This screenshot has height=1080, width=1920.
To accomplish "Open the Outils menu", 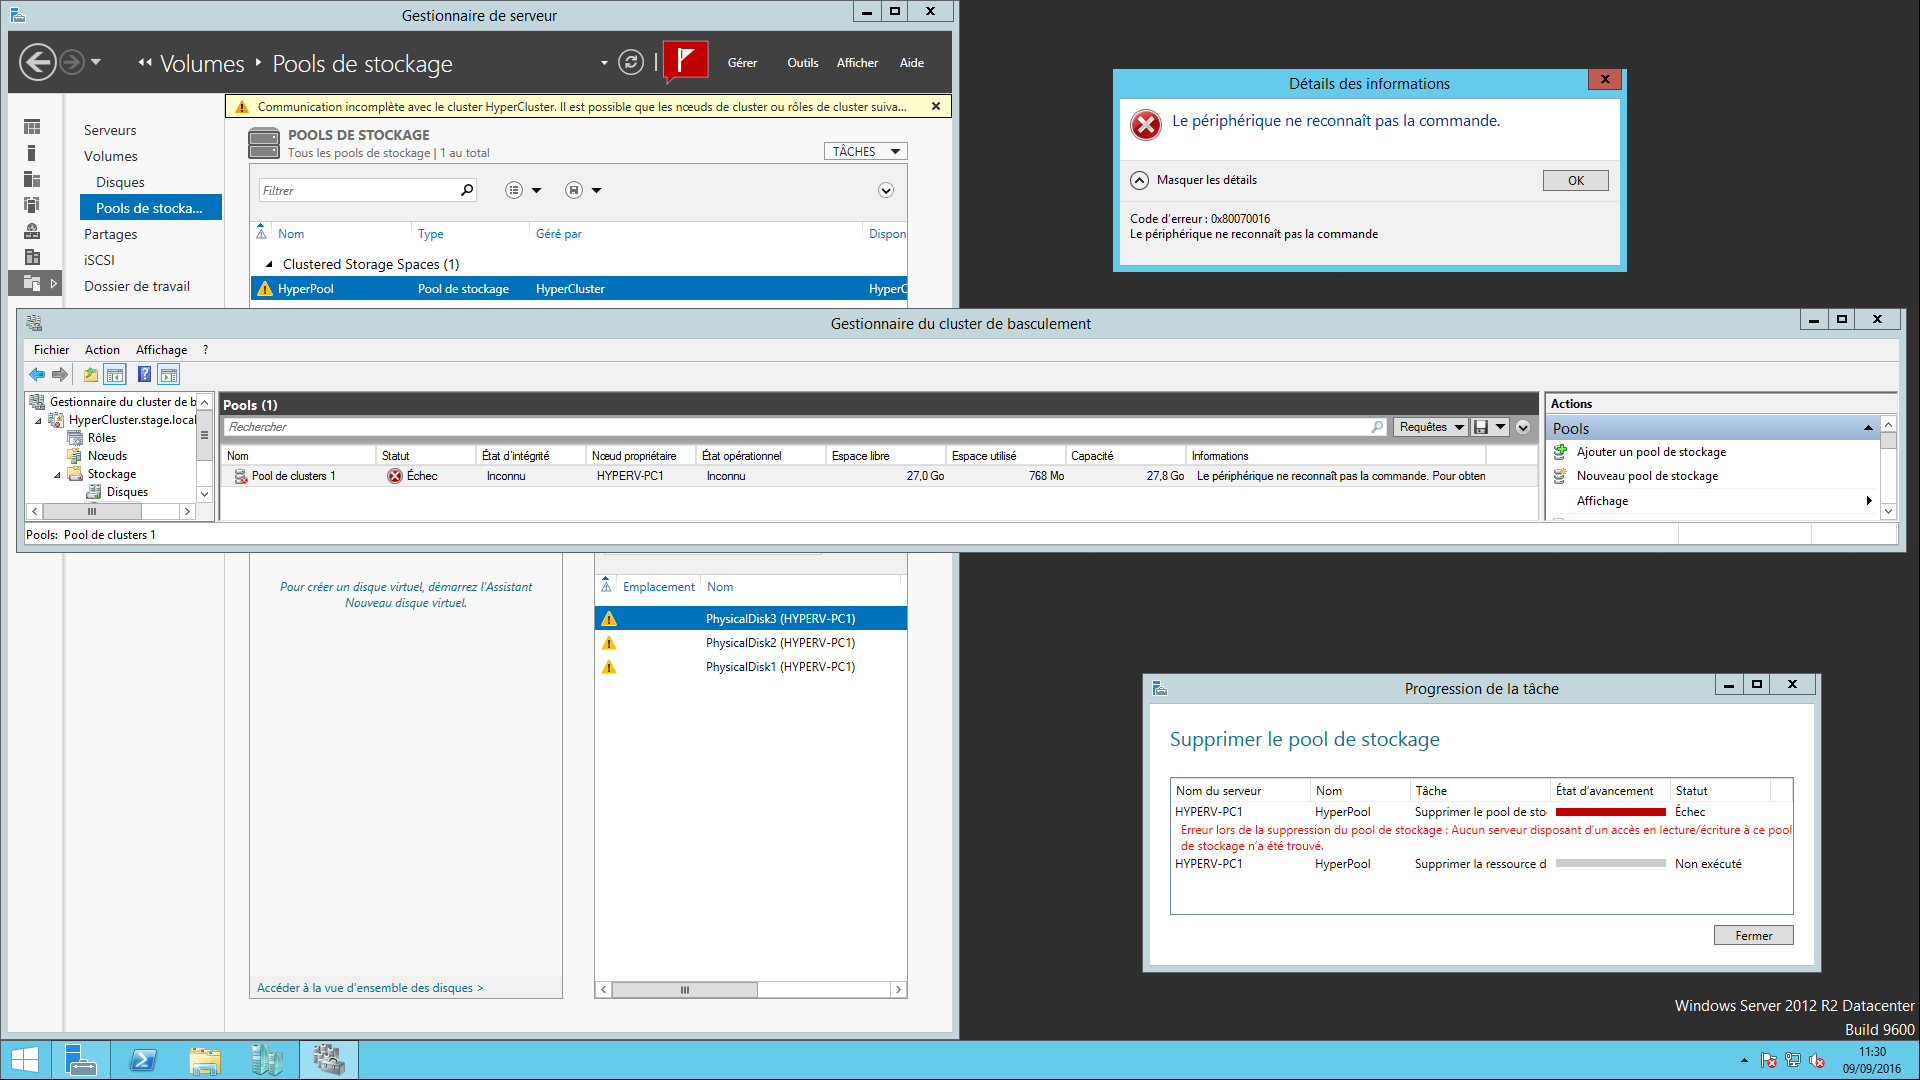I will click(x=802, y=63).
